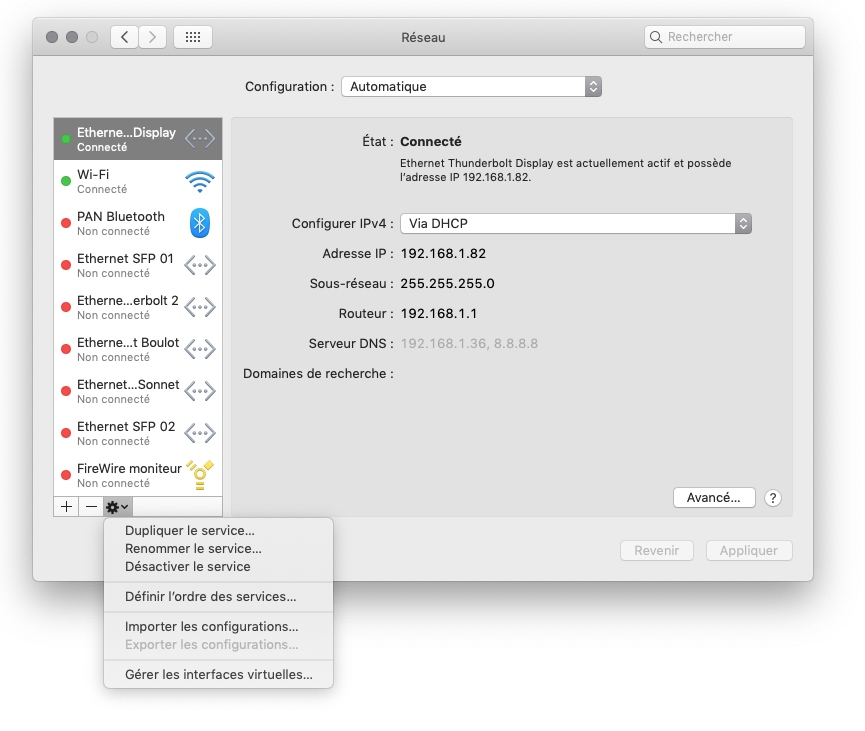The image size is (865, 731).
Task: Choose Renommer le service… from the menu
Action: (x=218, y=549)
